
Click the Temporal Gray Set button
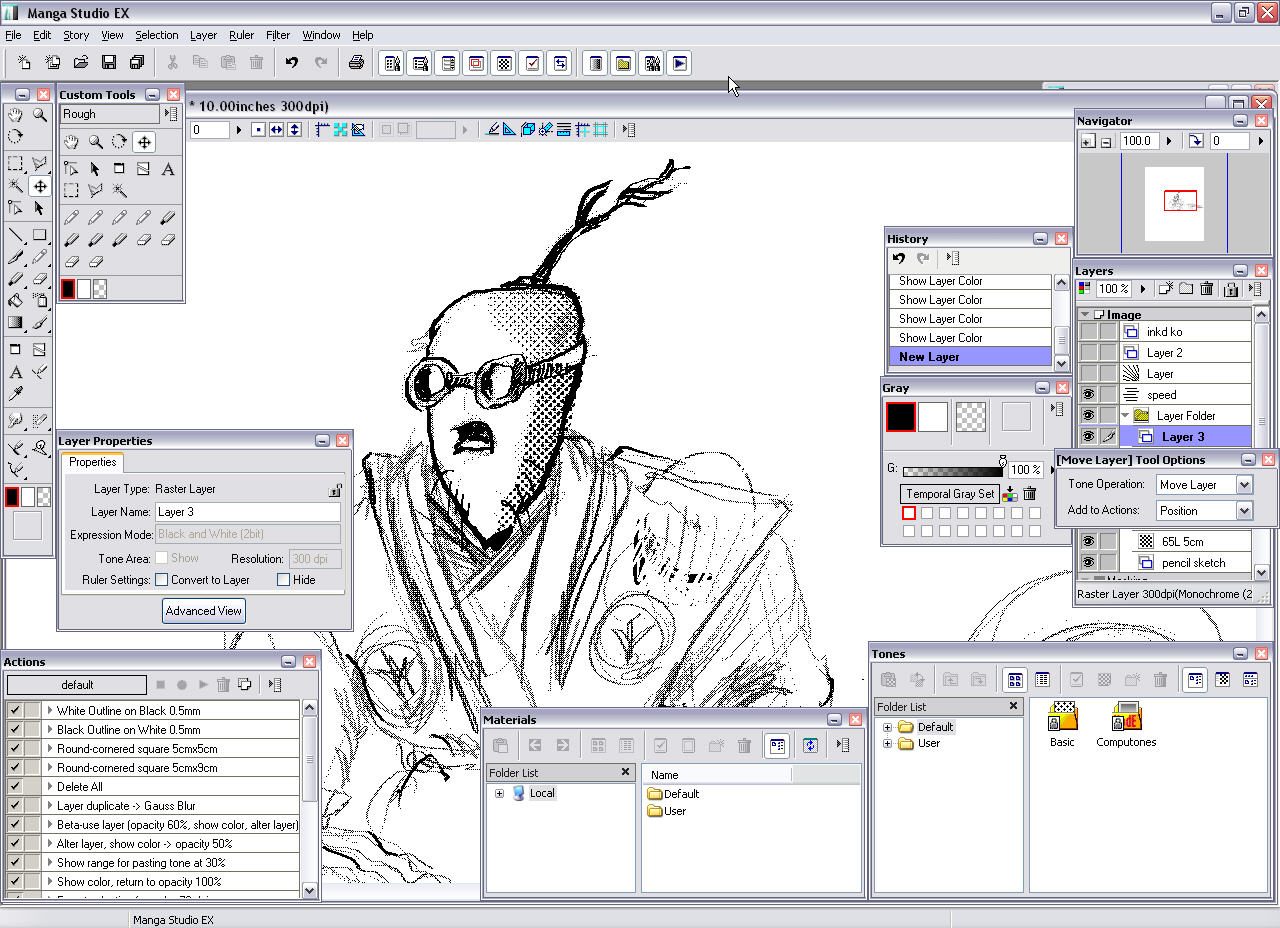950,494
